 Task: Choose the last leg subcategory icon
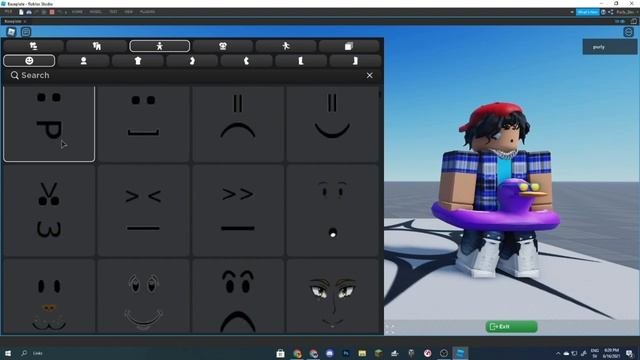click(355, 61)
